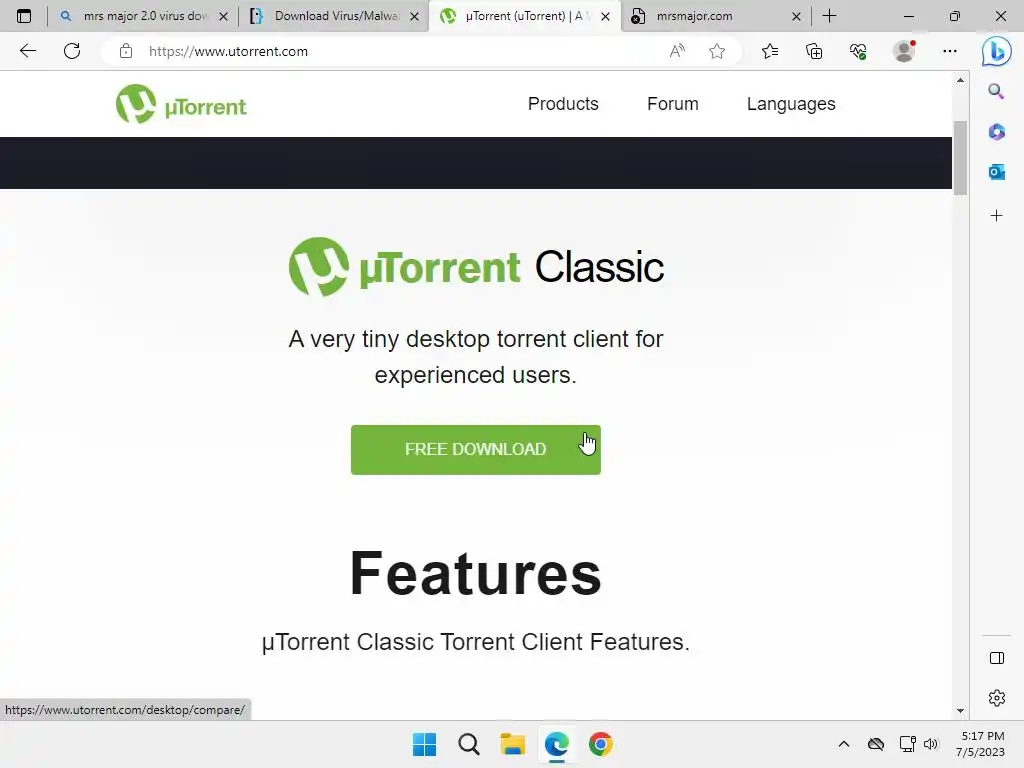Click the scrollbar up arrow
1024x768 pixels.
(959, 80)
